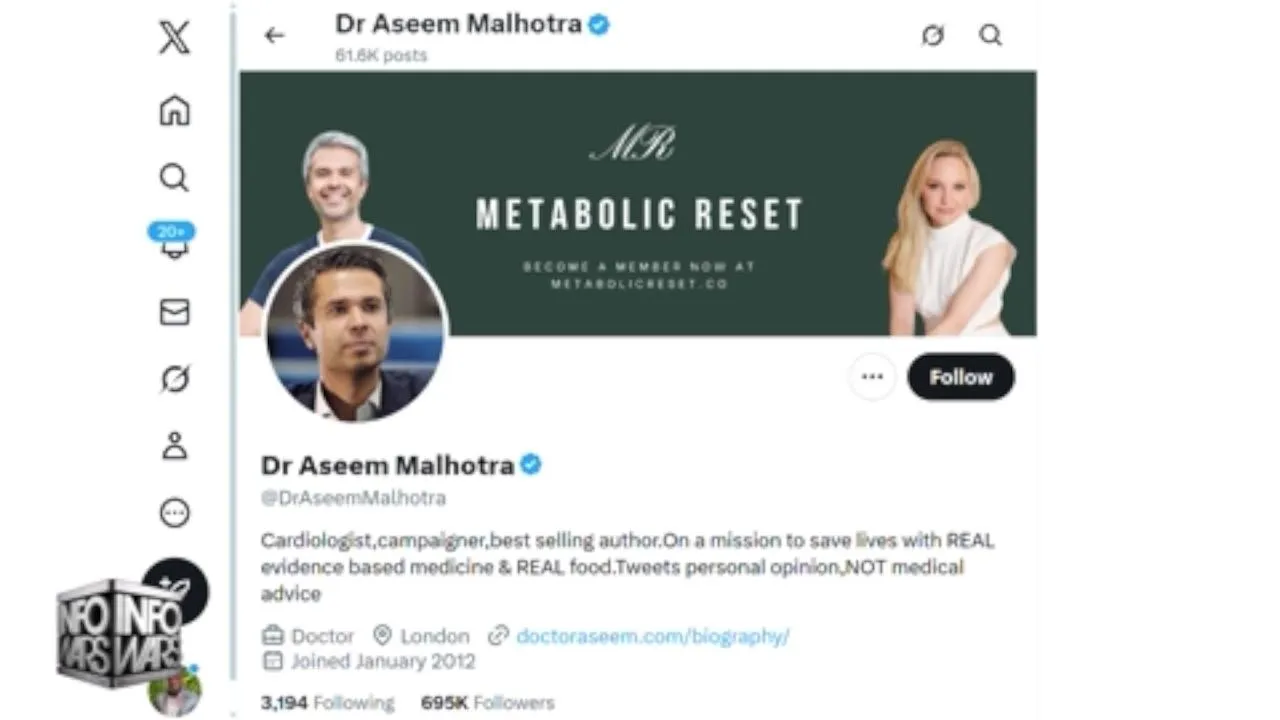This screenshot has height=720, width=1280.
Task: Click the Grok icon in profile header
Action: click(932, 36)
